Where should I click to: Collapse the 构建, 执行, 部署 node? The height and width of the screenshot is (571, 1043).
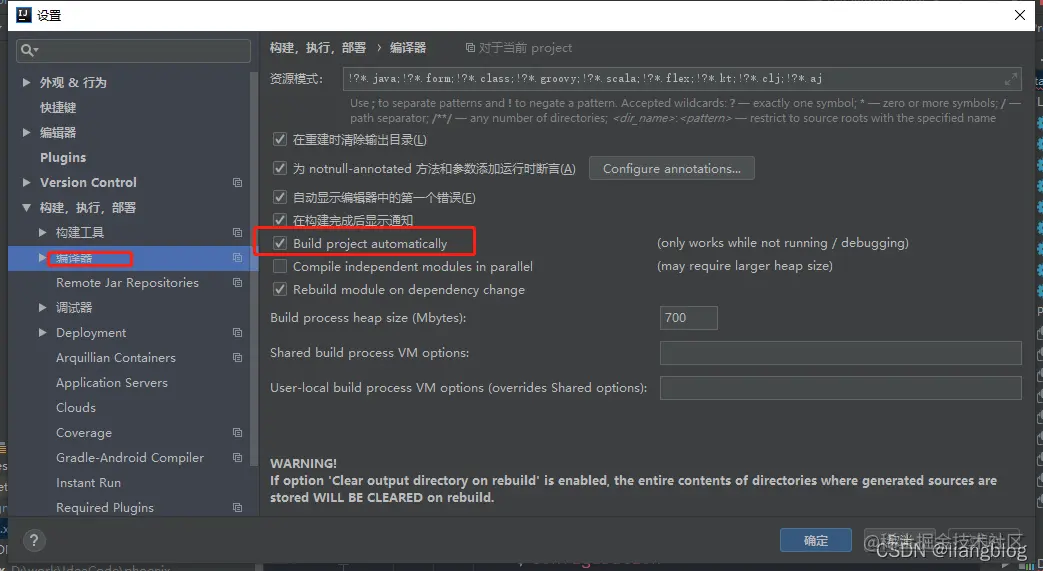click(x=27, y=208)
